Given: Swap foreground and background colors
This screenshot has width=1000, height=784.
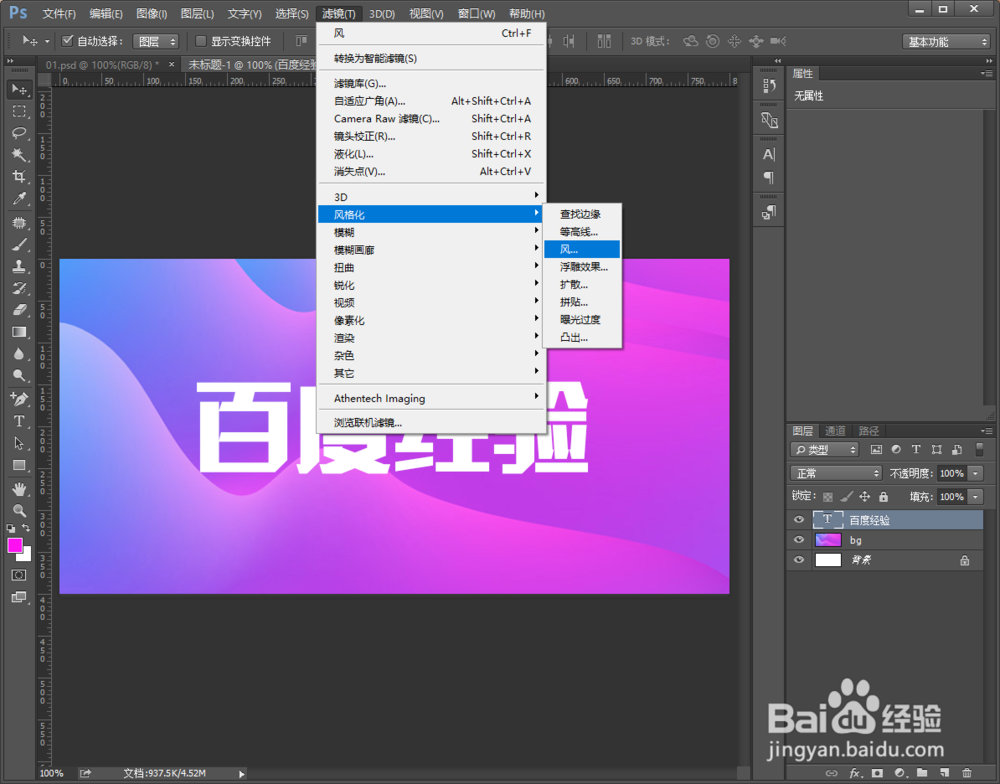Looking at the screenshot, I should [26, 528].
